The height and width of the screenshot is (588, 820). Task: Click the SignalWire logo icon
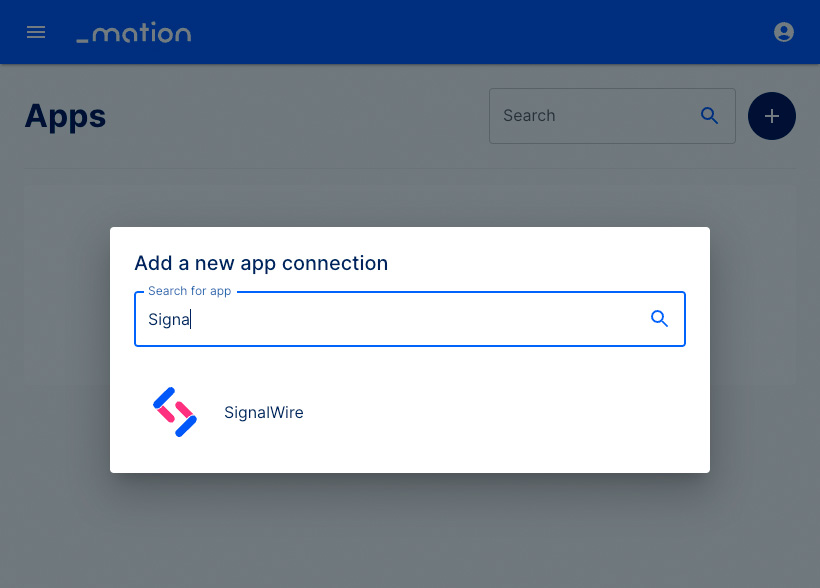coord(175,412)
